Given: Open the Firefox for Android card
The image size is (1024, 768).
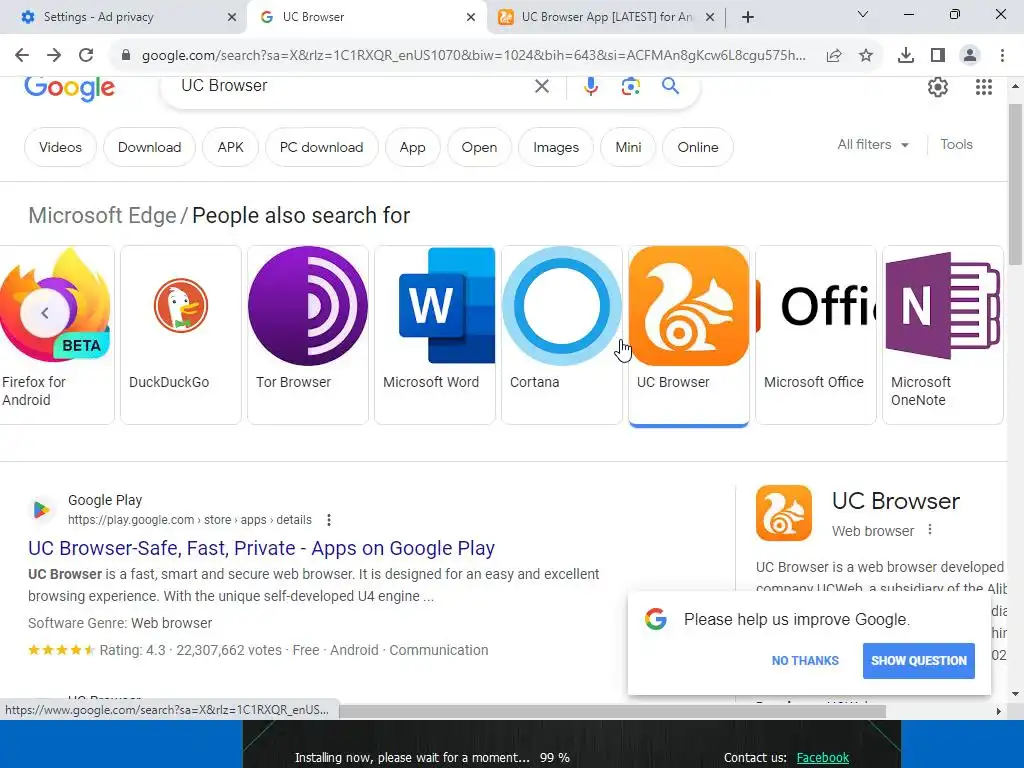Looking at the screenshot, I should click(x=57, y=335).
